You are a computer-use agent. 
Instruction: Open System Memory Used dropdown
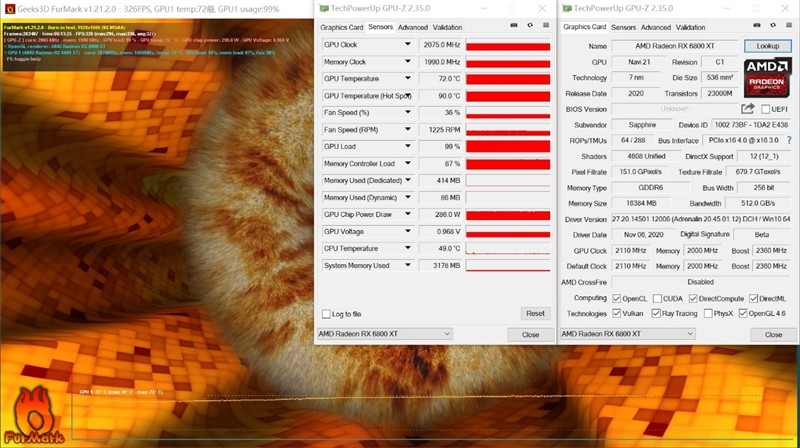coord(408,265)
